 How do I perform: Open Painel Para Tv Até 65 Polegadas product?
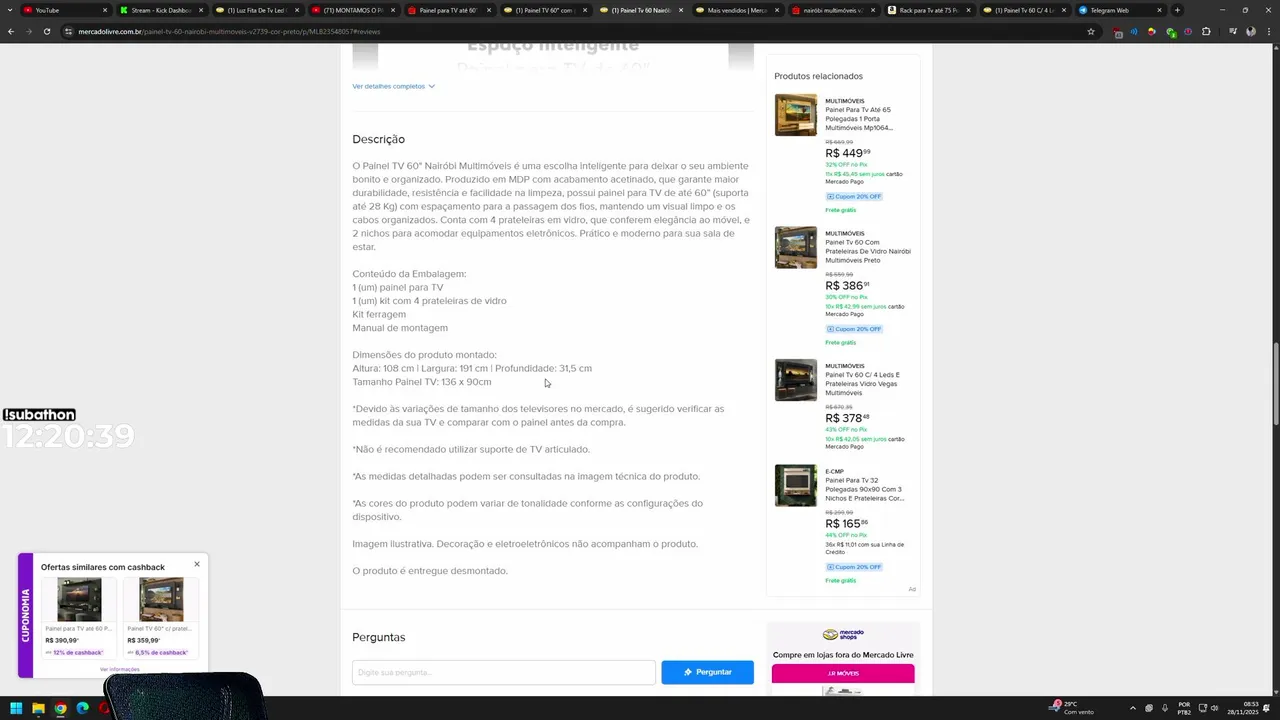[x=859, y=119]
